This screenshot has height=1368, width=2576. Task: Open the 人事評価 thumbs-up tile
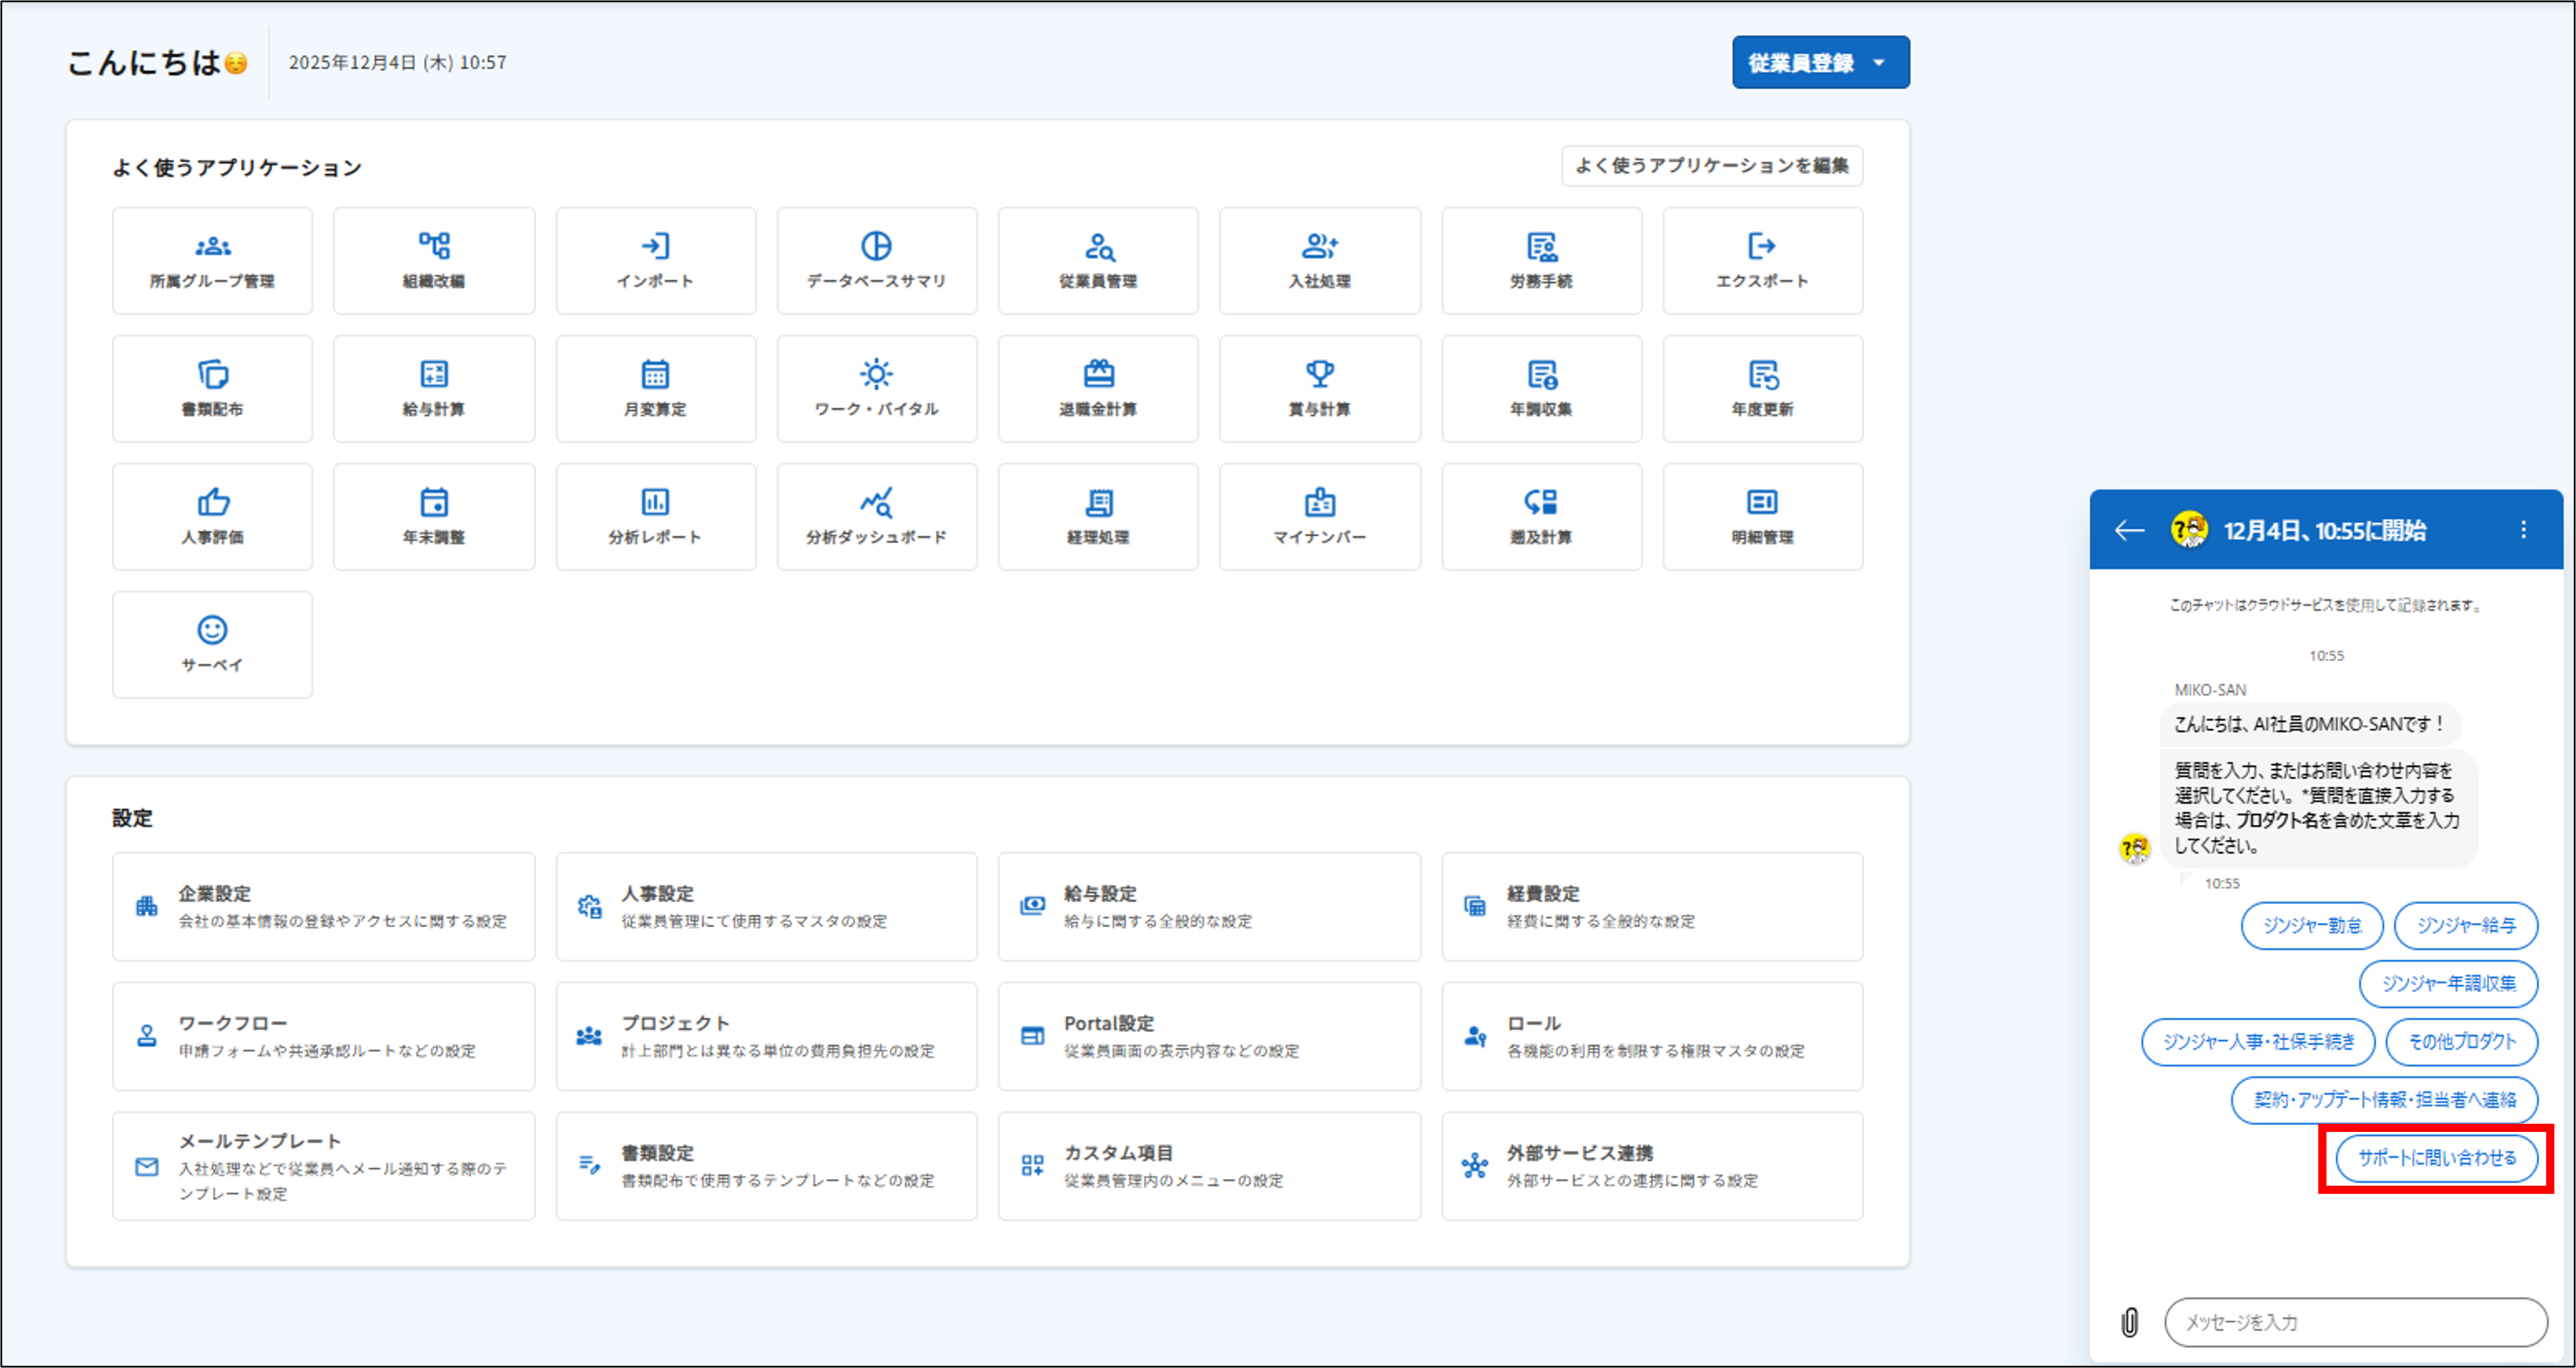tap(212, 516)
